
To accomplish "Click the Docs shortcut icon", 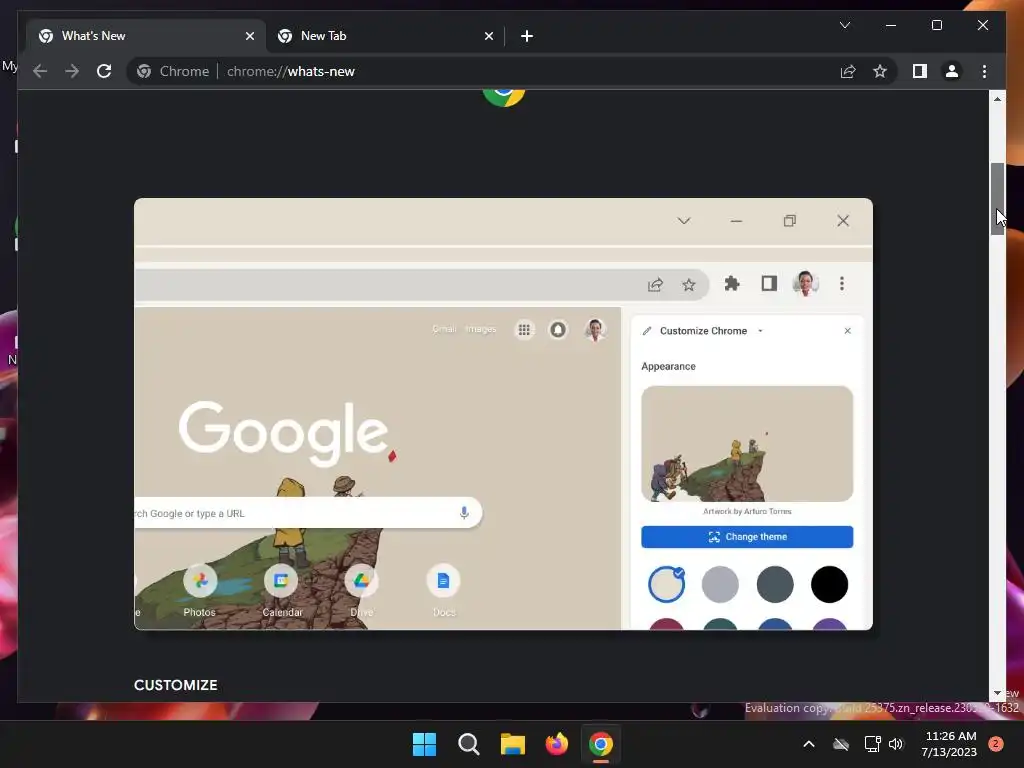I will (443, 580).
